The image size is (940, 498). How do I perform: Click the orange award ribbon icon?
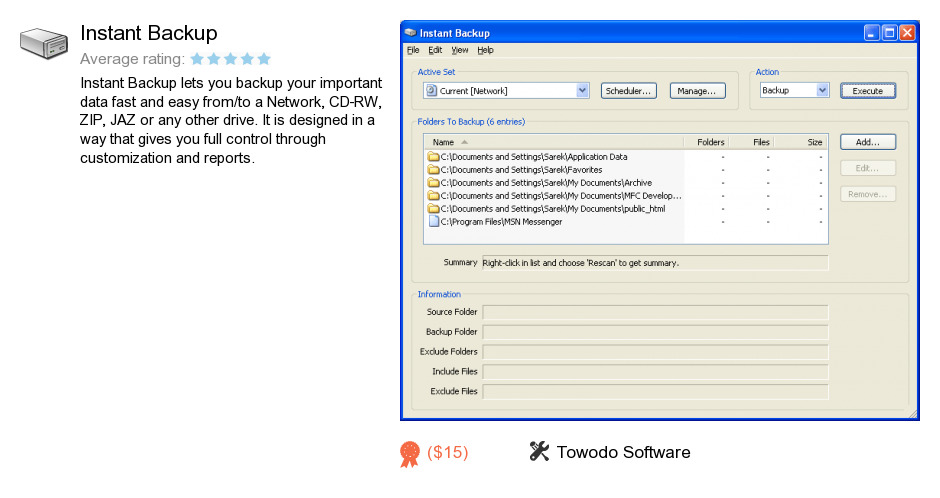click(x=410, y=454)
